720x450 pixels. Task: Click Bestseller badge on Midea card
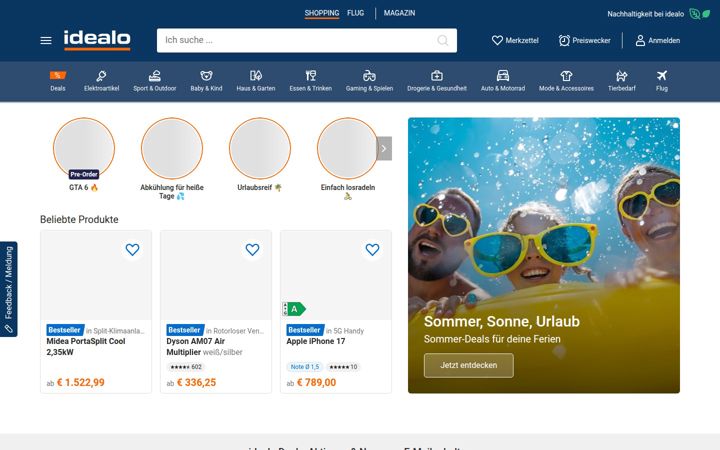[65, 330]
